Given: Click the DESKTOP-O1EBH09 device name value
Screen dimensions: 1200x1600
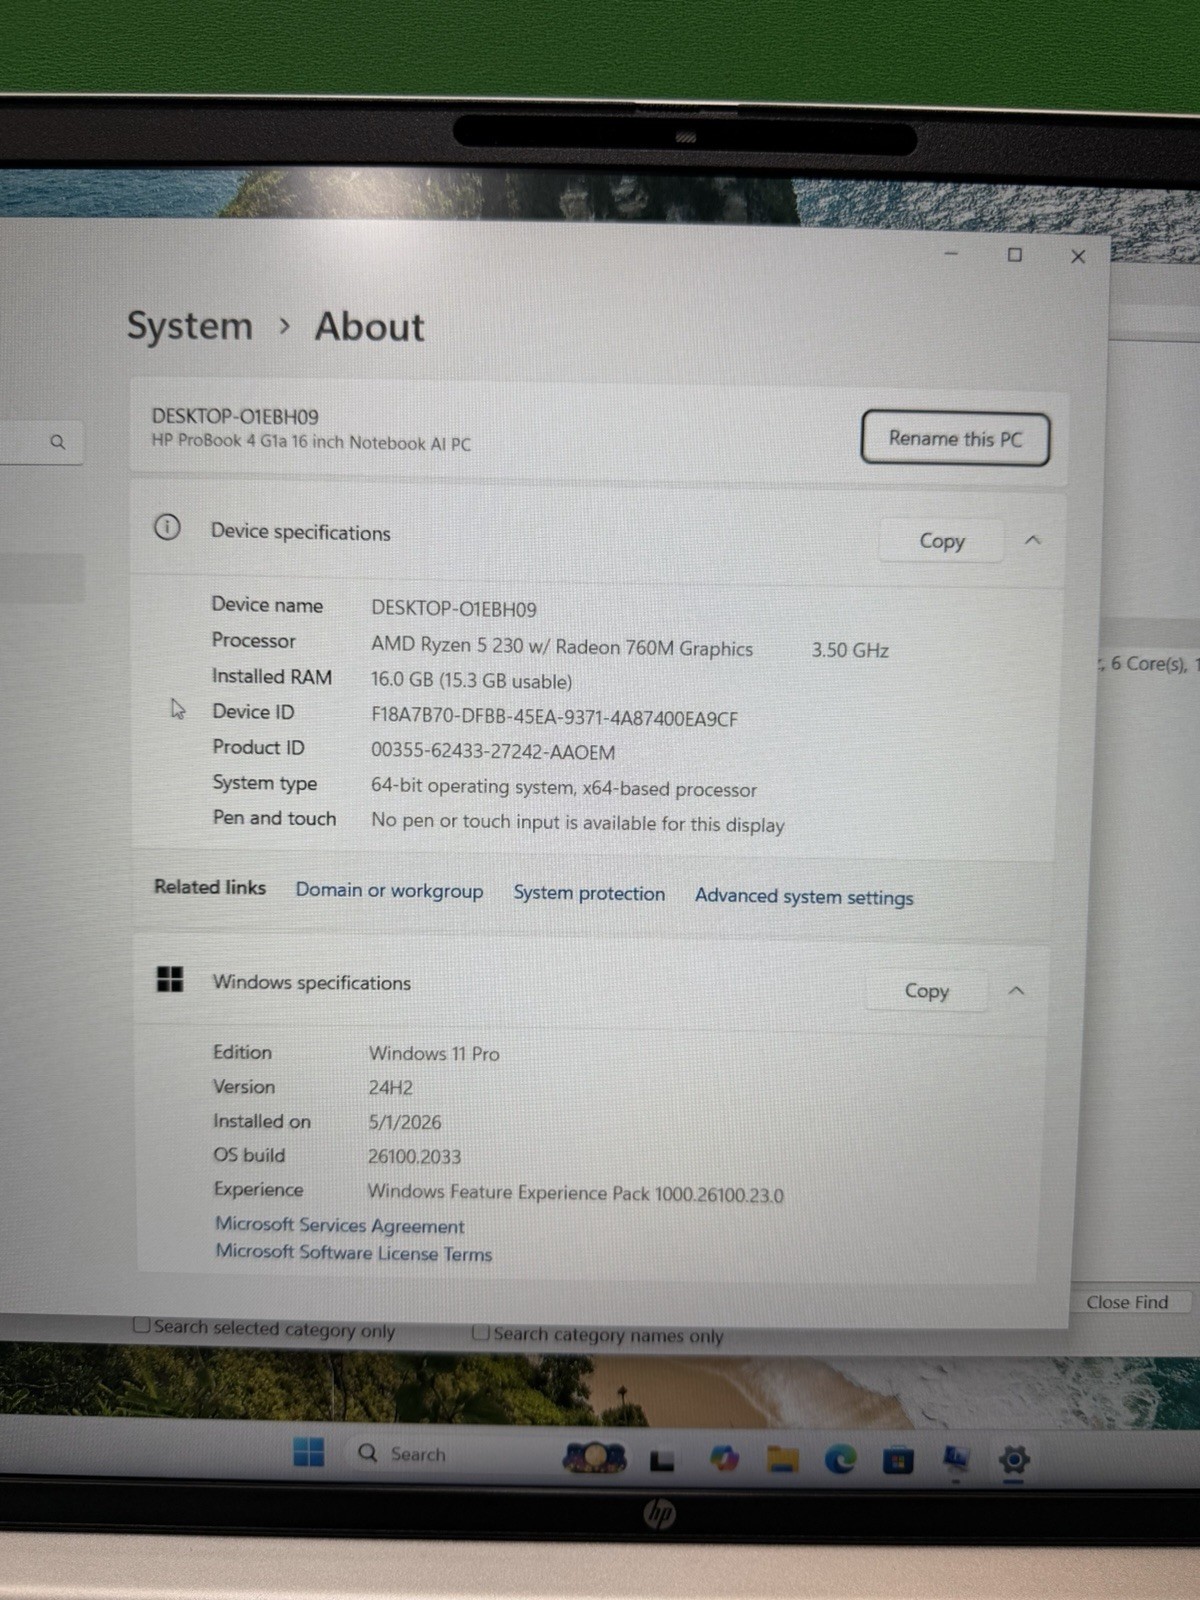Looking at the screenshot, I should pyautogui.click(x=454, y=608).
